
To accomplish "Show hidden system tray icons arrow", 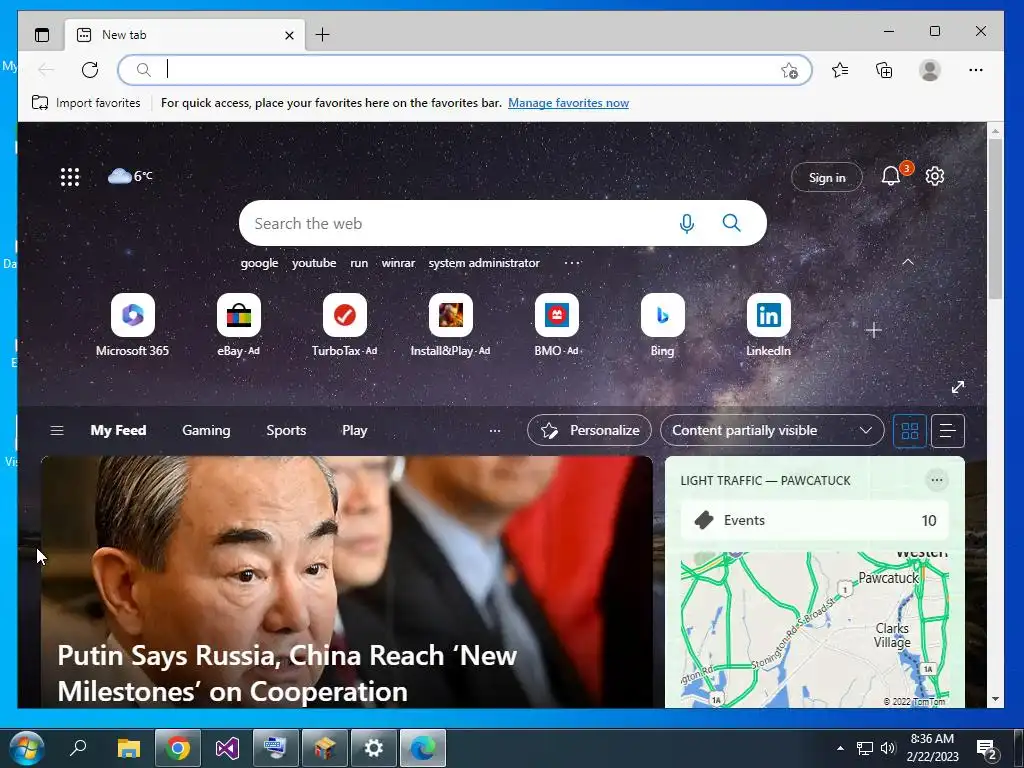I will pos(840,748).
